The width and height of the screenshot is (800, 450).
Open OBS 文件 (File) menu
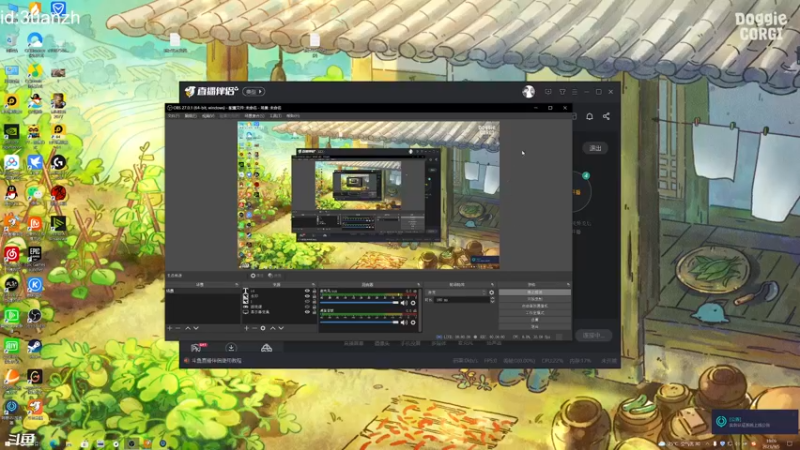[173, 116]
